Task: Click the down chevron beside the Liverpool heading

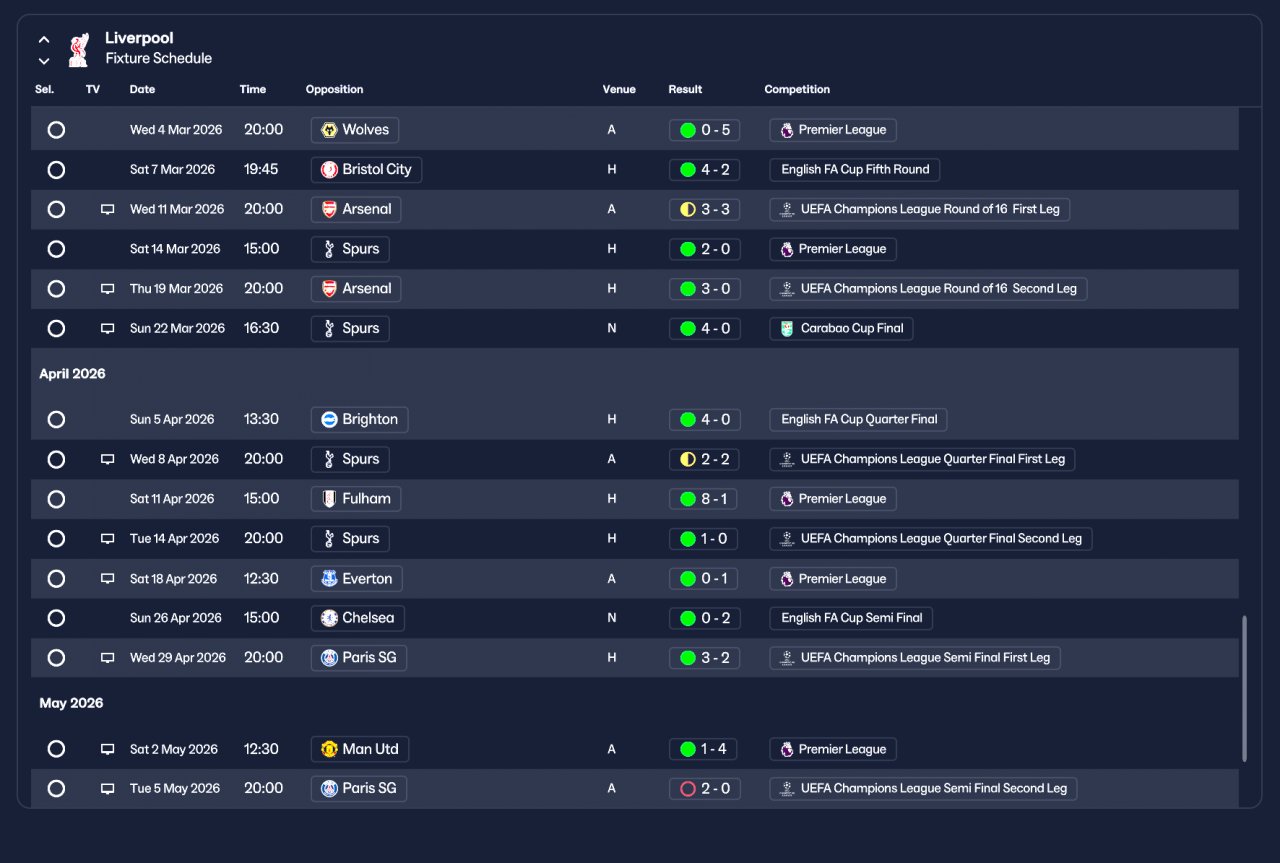Action: (x=44, y=61)
